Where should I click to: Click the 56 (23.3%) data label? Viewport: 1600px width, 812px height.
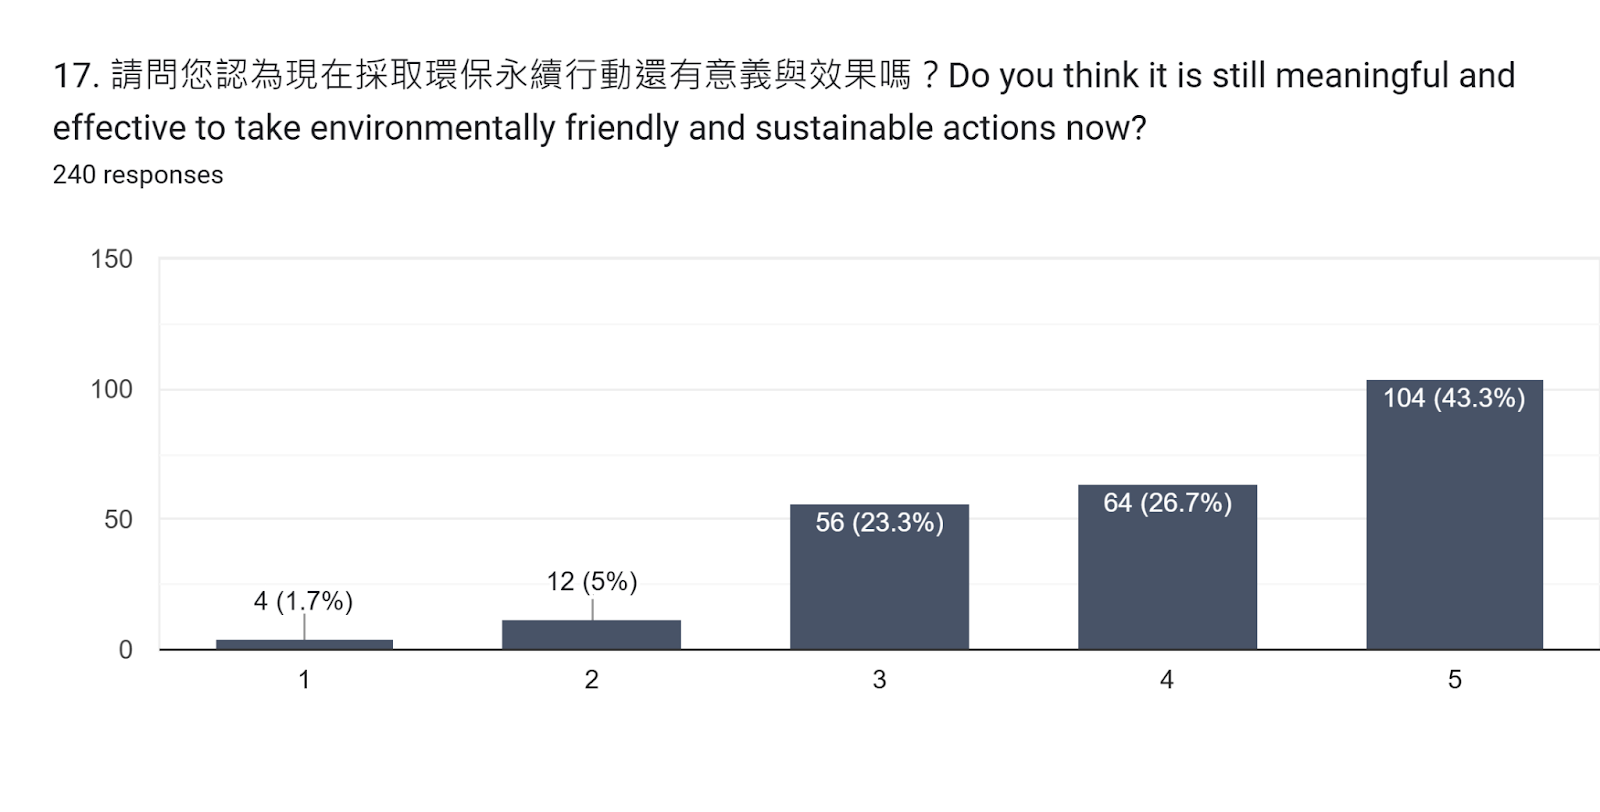(879, 522)
